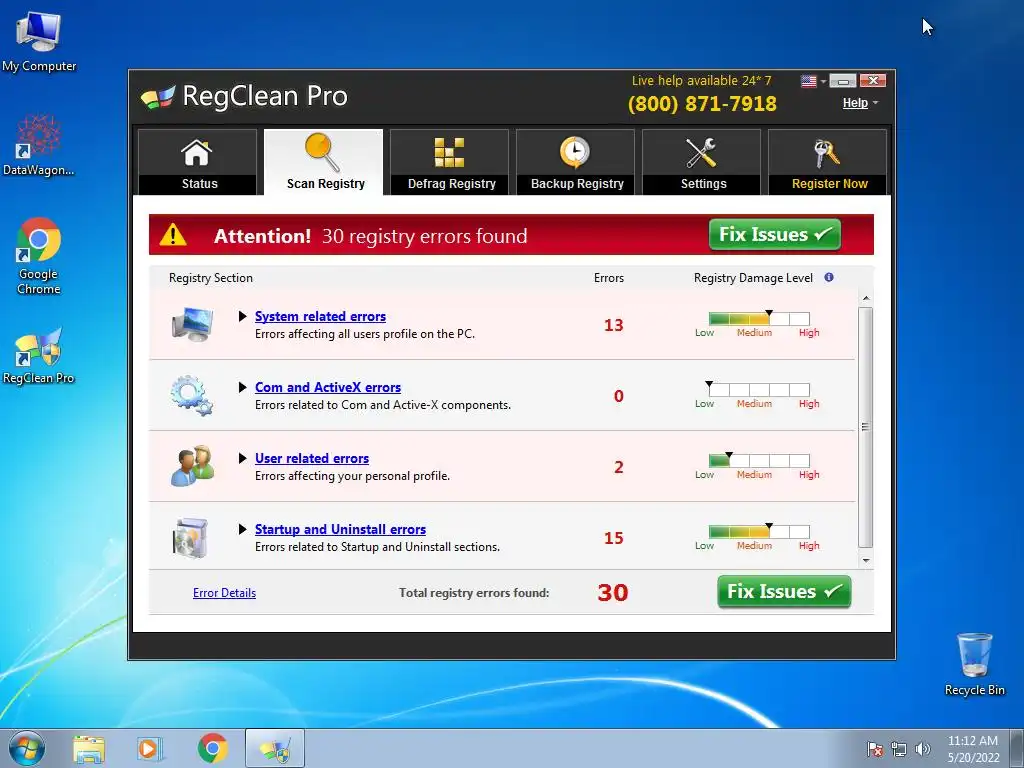
Task: Open Com and ActiveX errors link
Action: [328, 387]
